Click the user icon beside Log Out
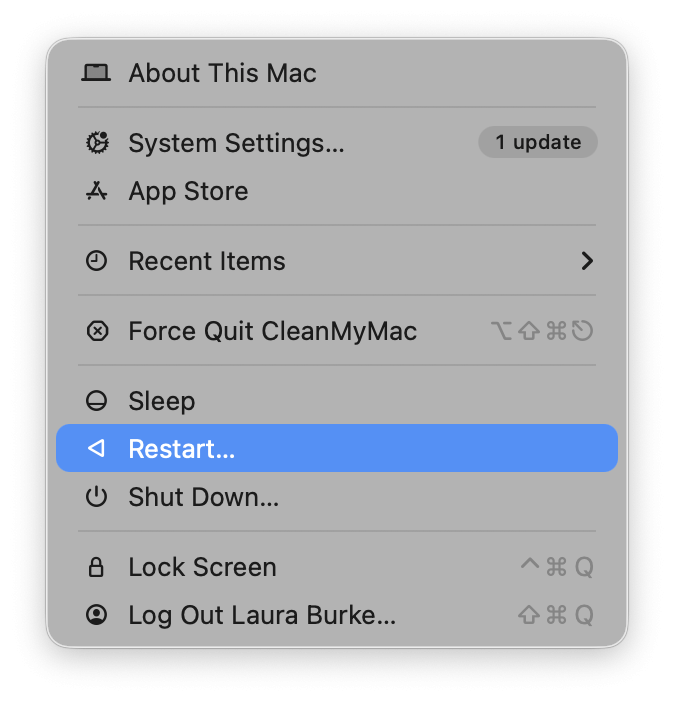 point(96,615)
